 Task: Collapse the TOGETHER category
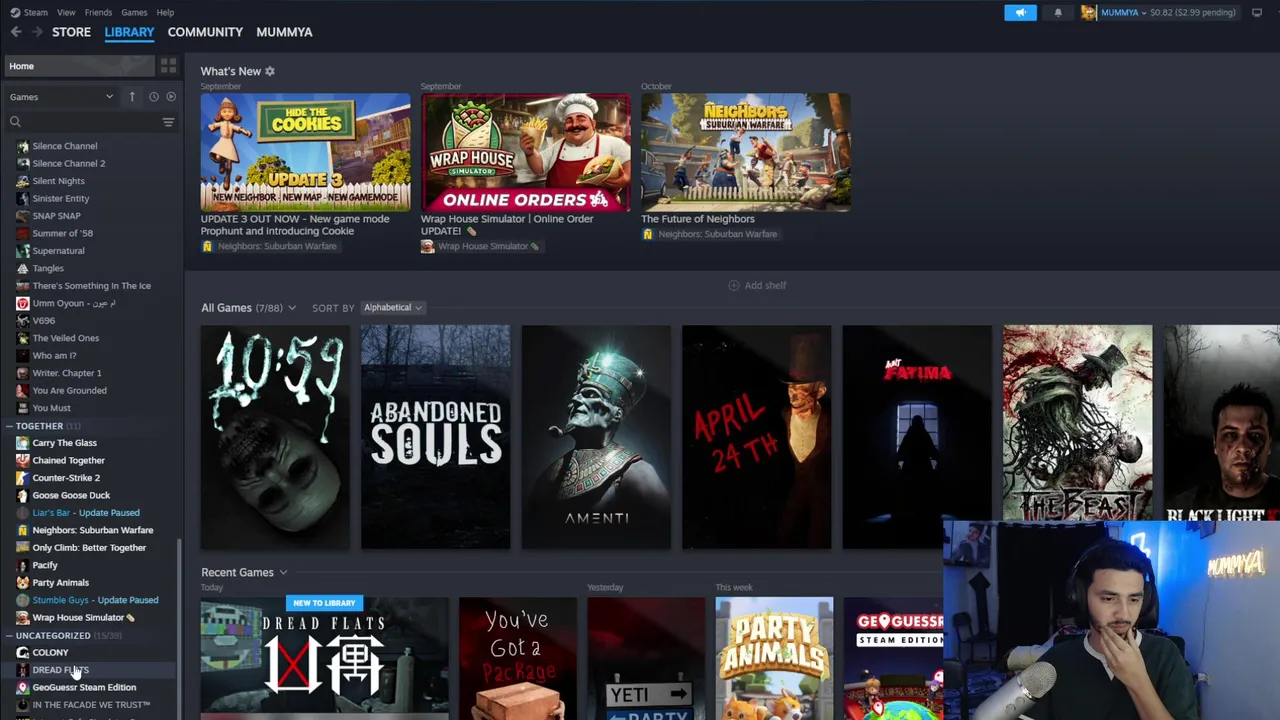pyautogui.click(x=9, y=426)
